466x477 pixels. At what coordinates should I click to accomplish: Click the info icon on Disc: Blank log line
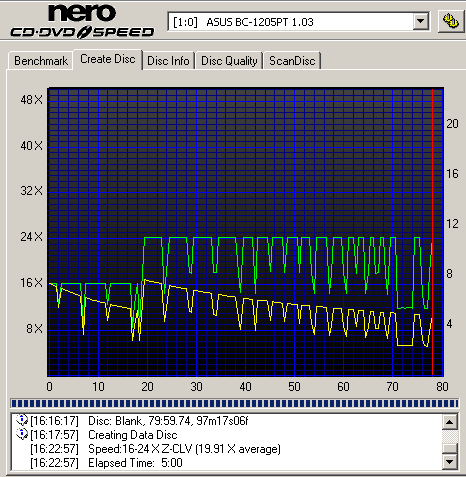[22, 420]
